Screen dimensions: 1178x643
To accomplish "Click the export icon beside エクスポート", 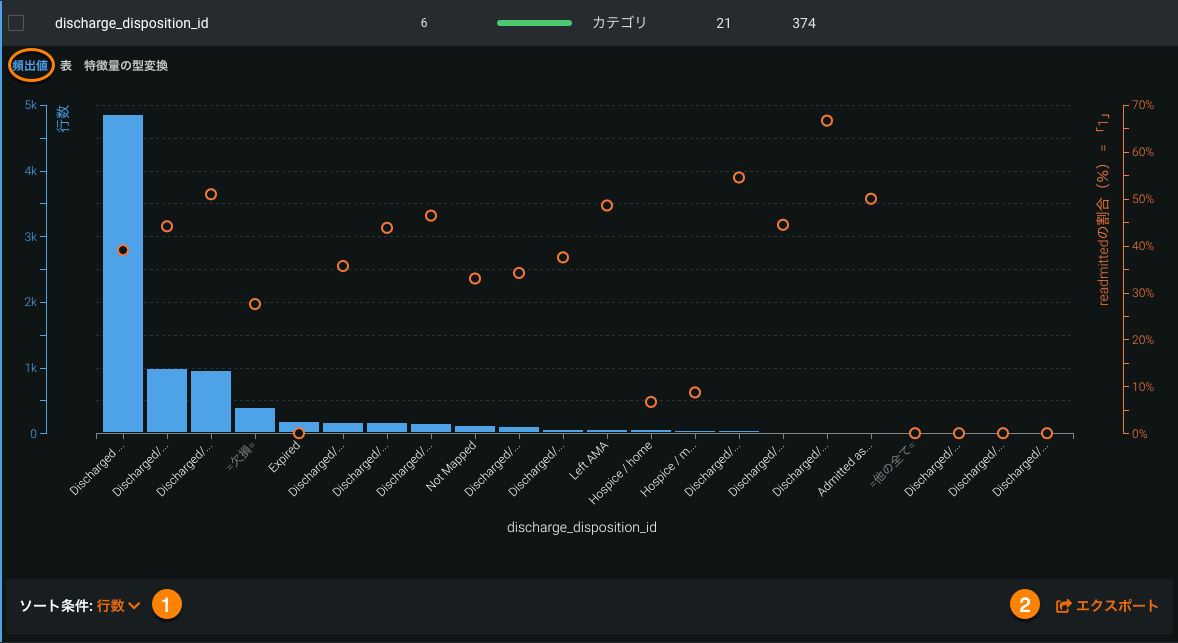I will click(1064, 605).
